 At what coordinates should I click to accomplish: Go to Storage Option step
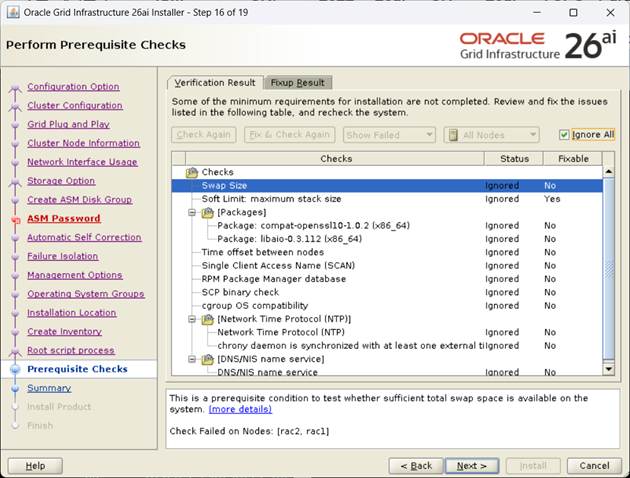61,181
